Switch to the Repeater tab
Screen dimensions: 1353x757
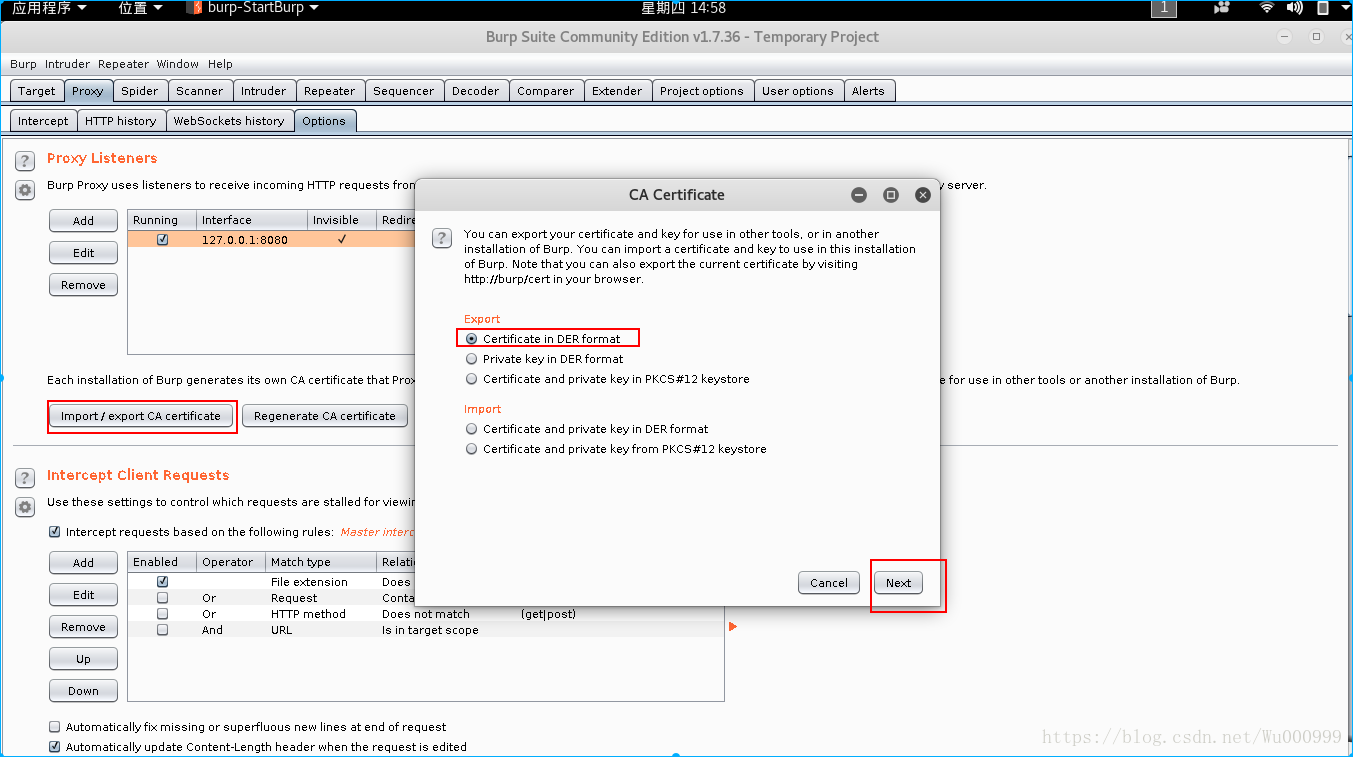point(330,91)
